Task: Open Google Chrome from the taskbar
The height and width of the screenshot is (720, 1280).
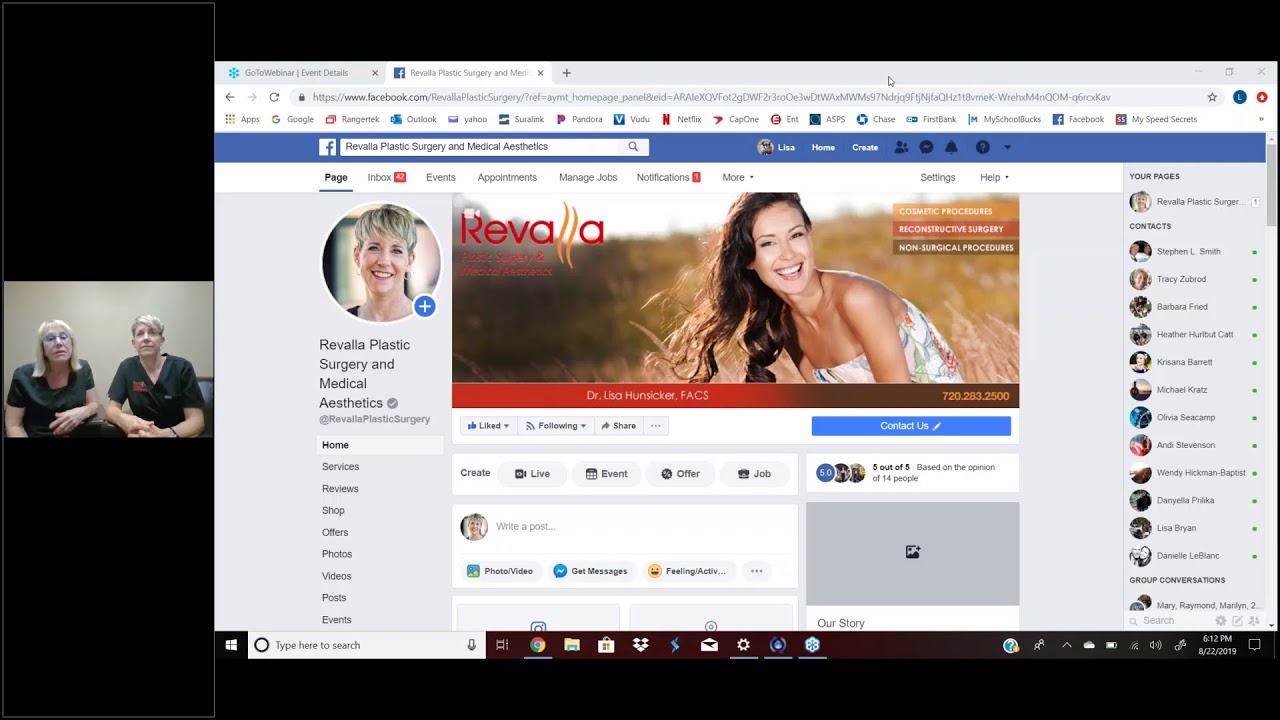Action: tap(537, 645)
